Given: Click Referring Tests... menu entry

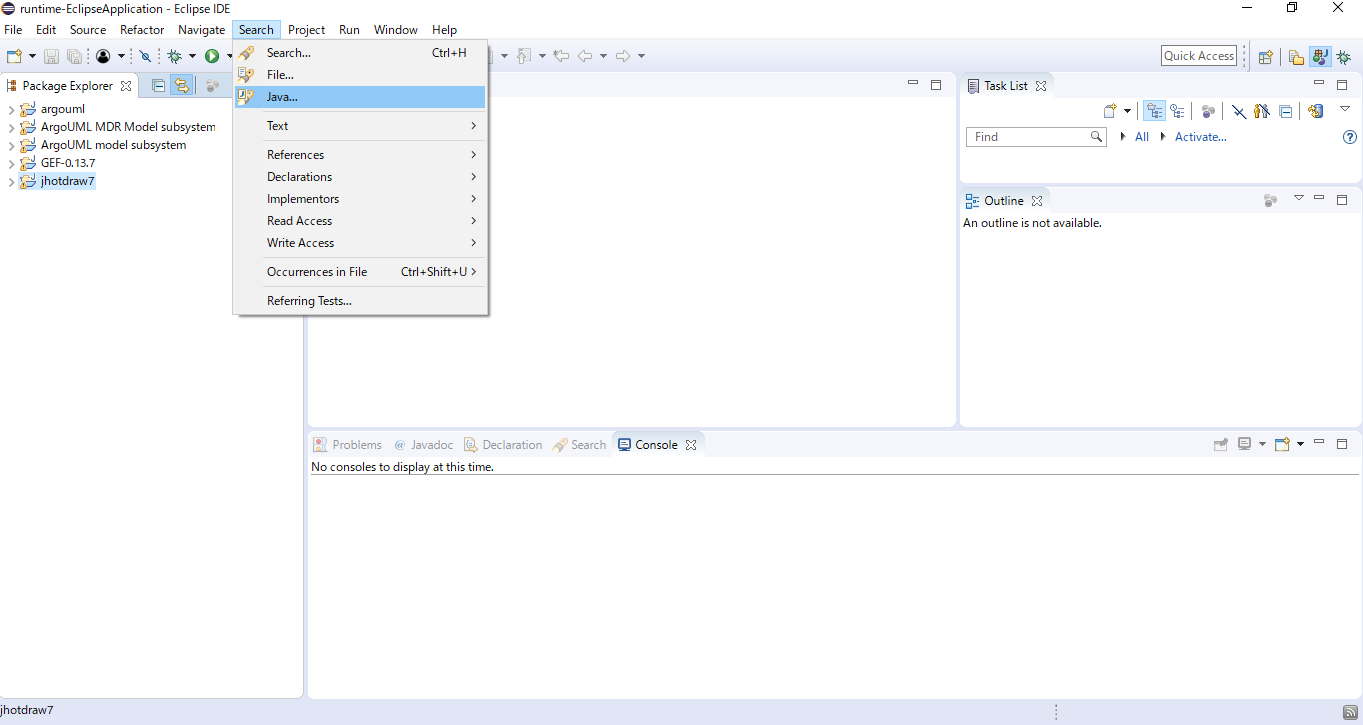Looking at the screenshot, I should 360,301.
